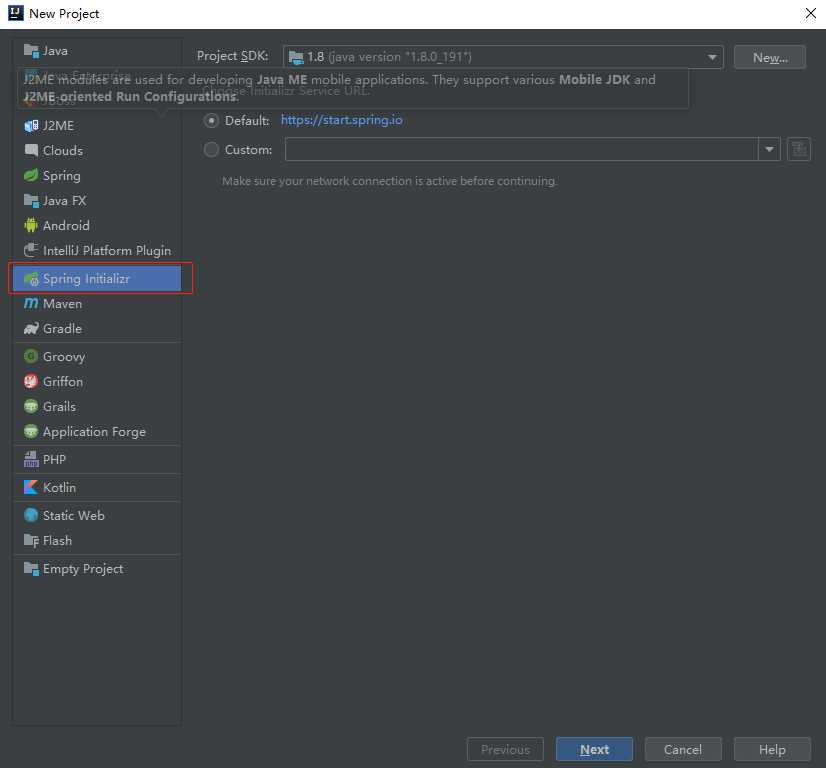Select the IntelliJ Platform Plugin label
The height and width of the screenshot is (768, 826).
click(107, 251)
